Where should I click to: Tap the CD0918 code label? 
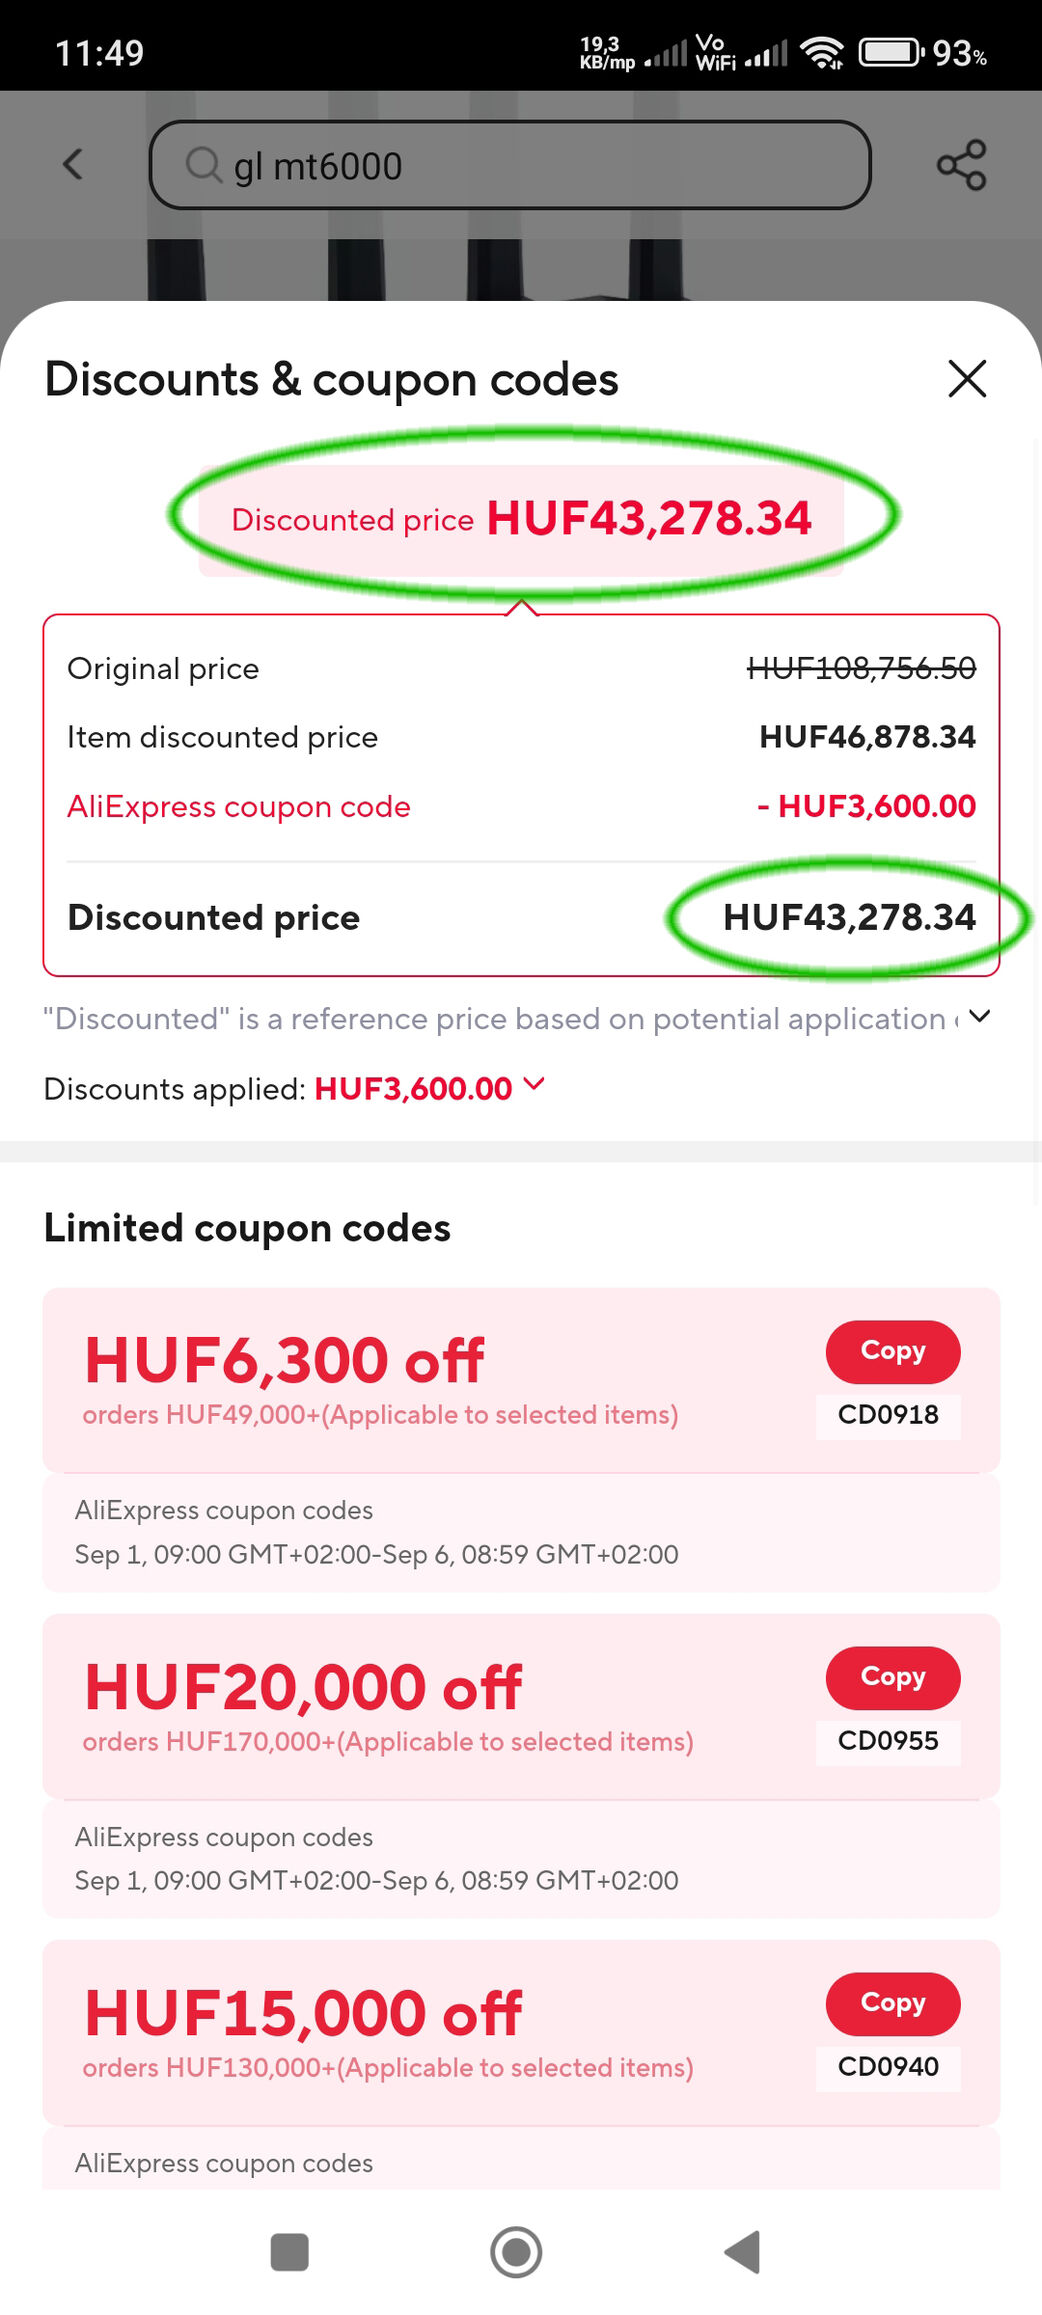(x=888, y=1415)
